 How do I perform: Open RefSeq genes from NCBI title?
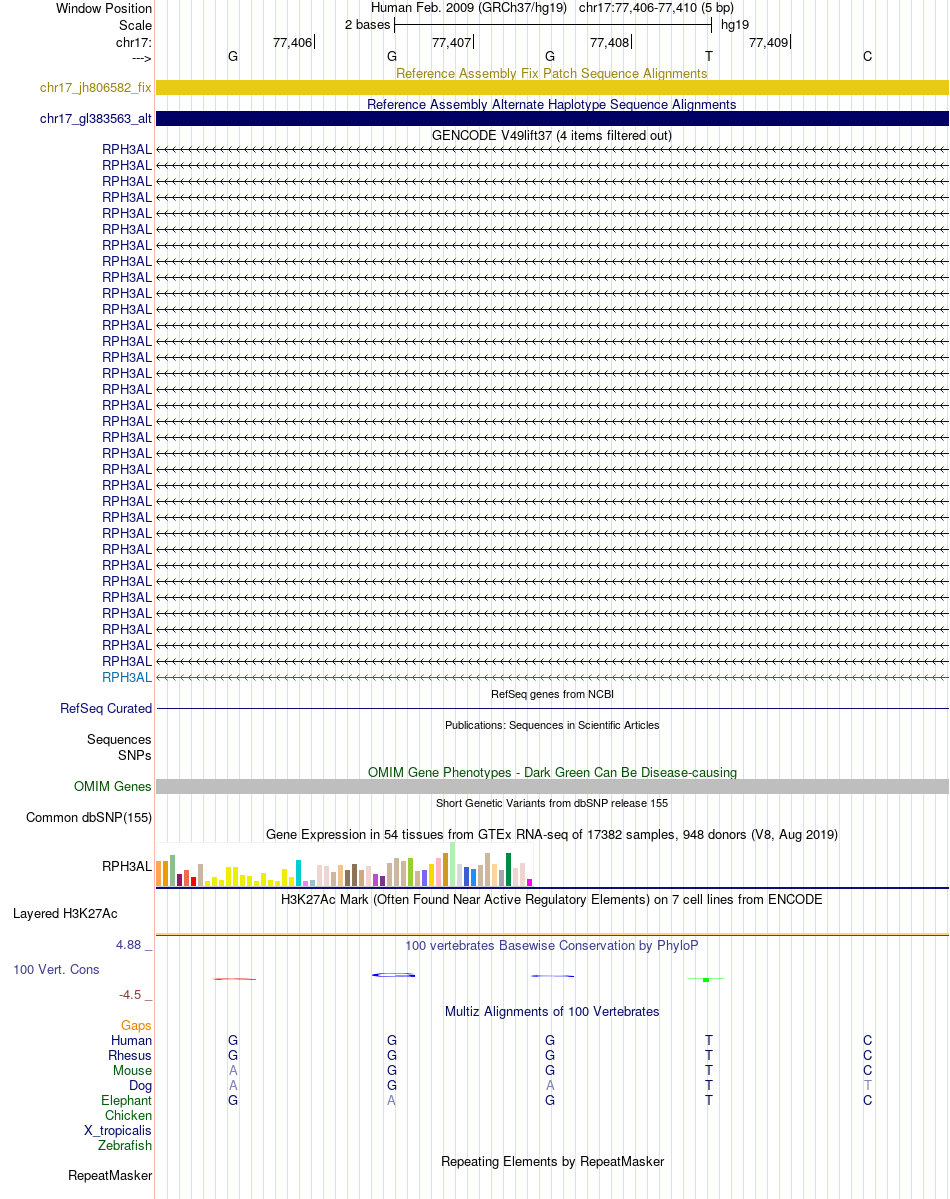coord(551,694)
